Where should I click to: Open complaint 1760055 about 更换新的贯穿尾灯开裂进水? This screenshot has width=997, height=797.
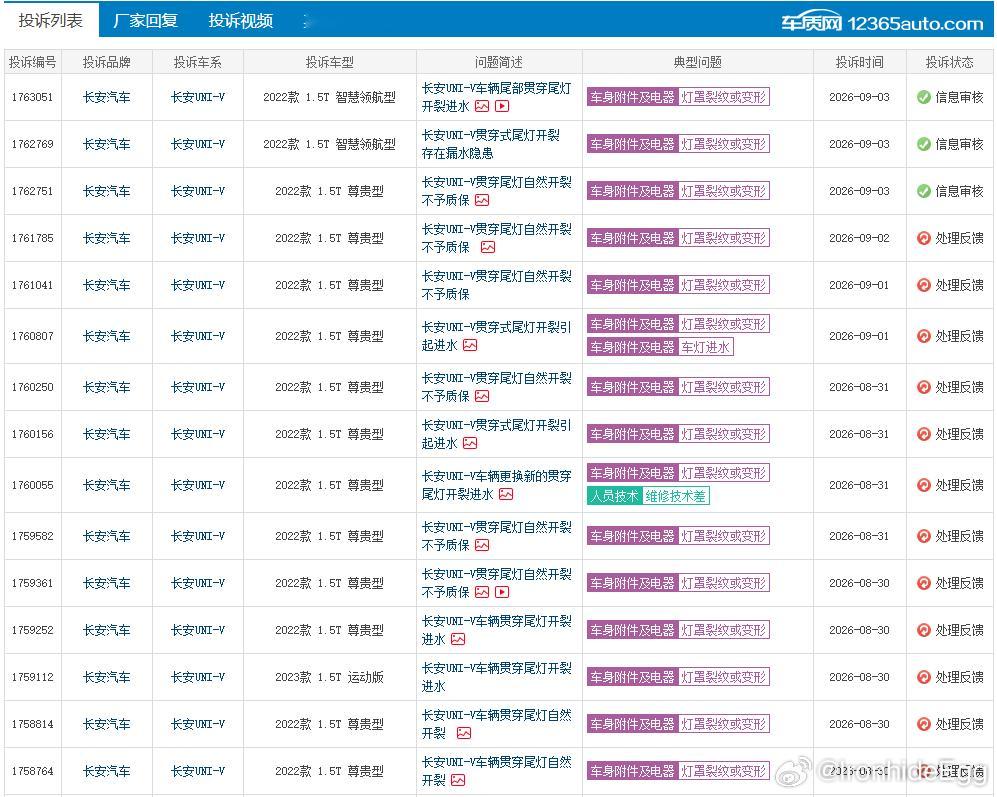tap(497, 485)
